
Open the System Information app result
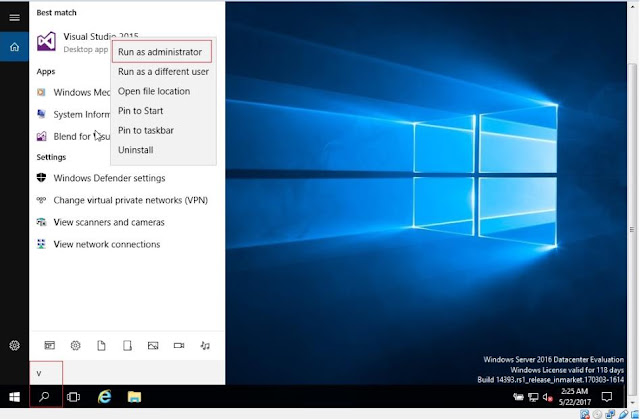coord(73,114)
